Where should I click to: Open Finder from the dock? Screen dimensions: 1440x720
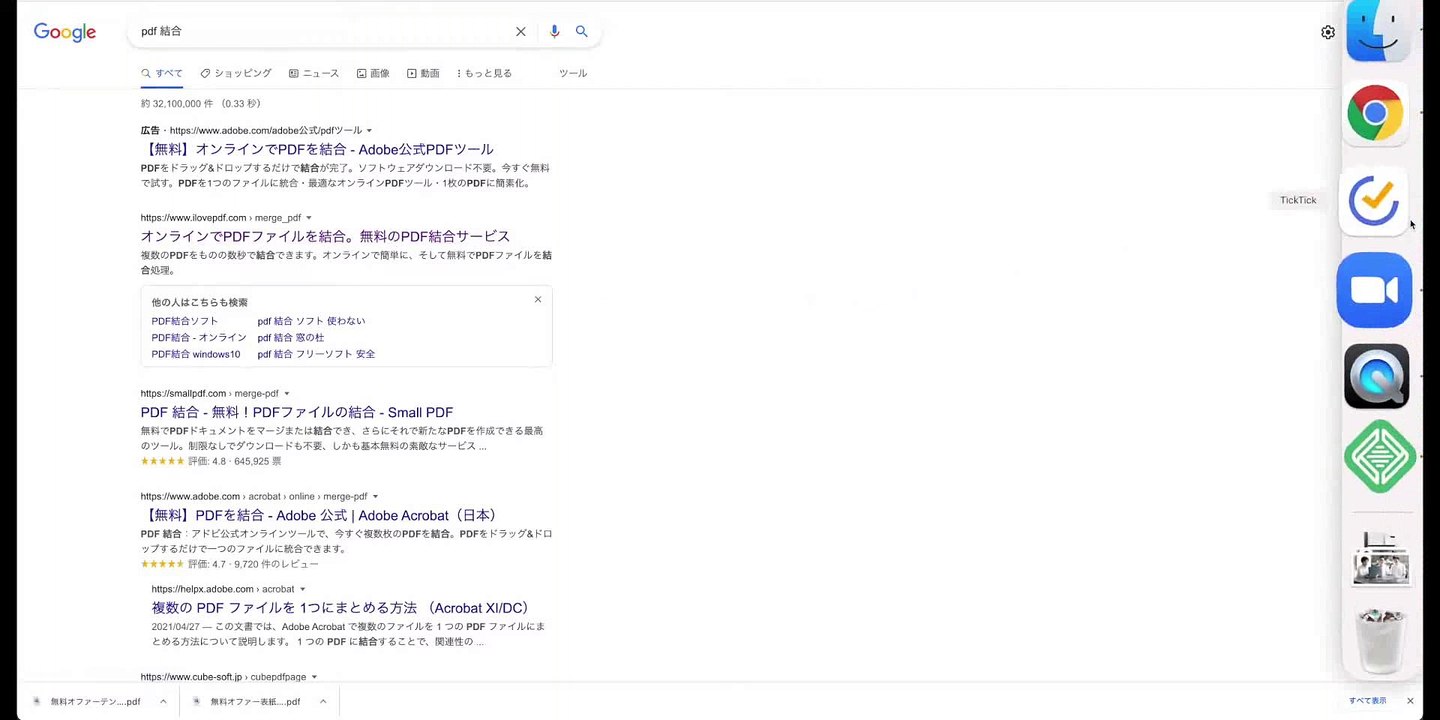coord(1377,30)
